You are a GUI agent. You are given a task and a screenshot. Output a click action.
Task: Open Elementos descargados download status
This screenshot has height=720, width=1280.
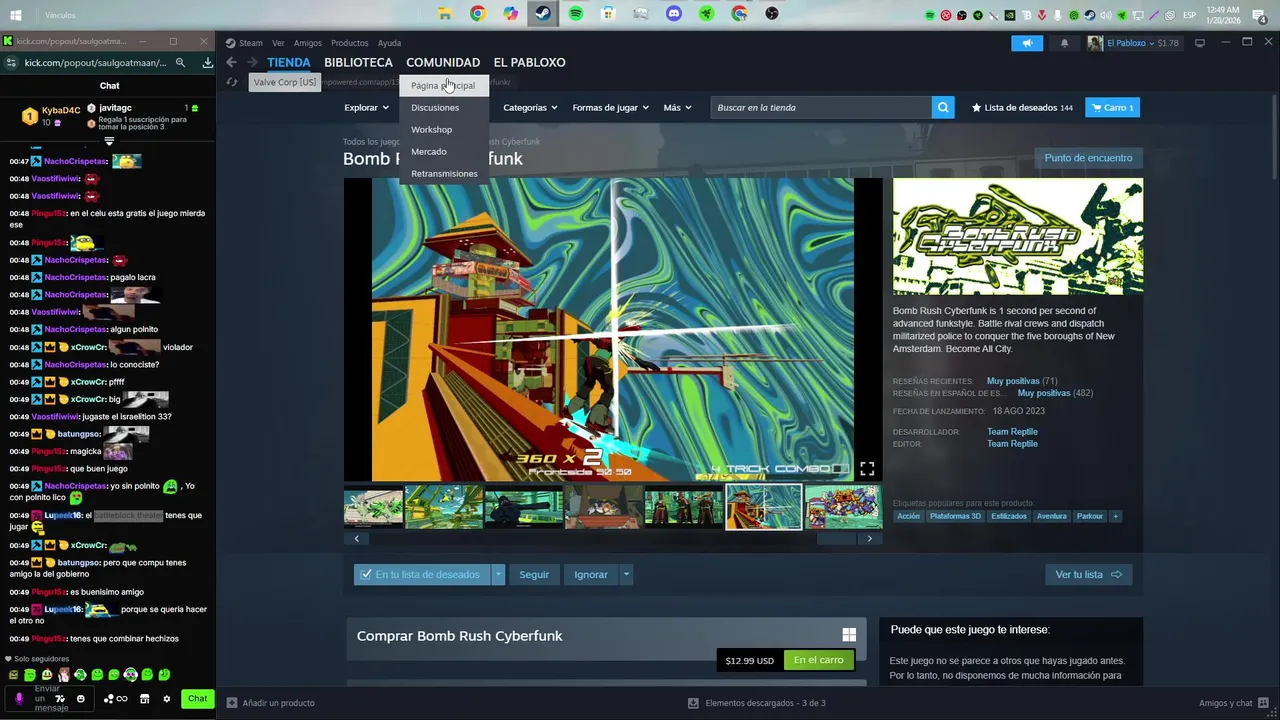click(757, 703)
